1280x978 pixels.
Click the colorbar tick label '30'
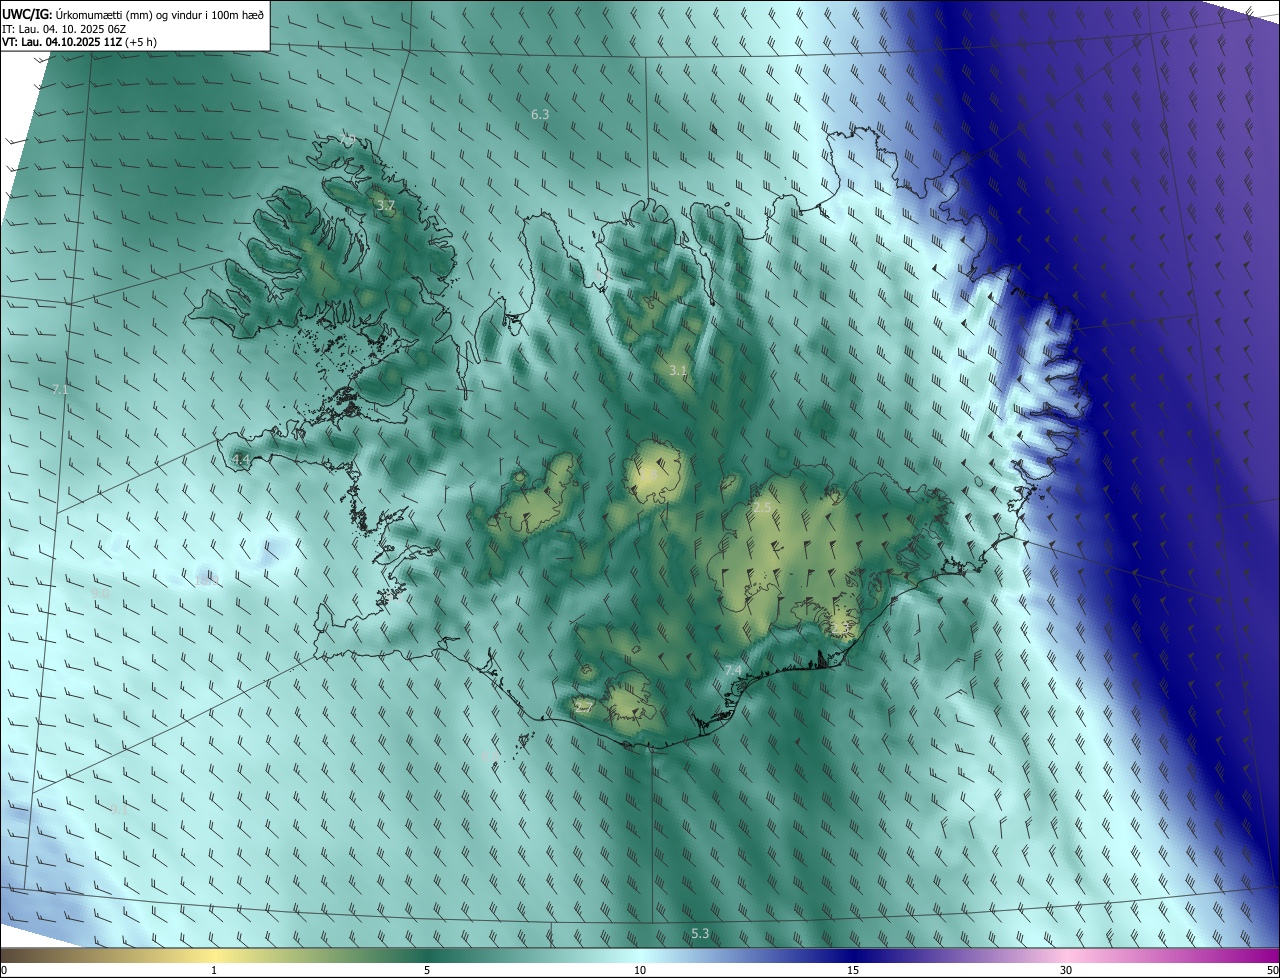[x=1066, y=970]
